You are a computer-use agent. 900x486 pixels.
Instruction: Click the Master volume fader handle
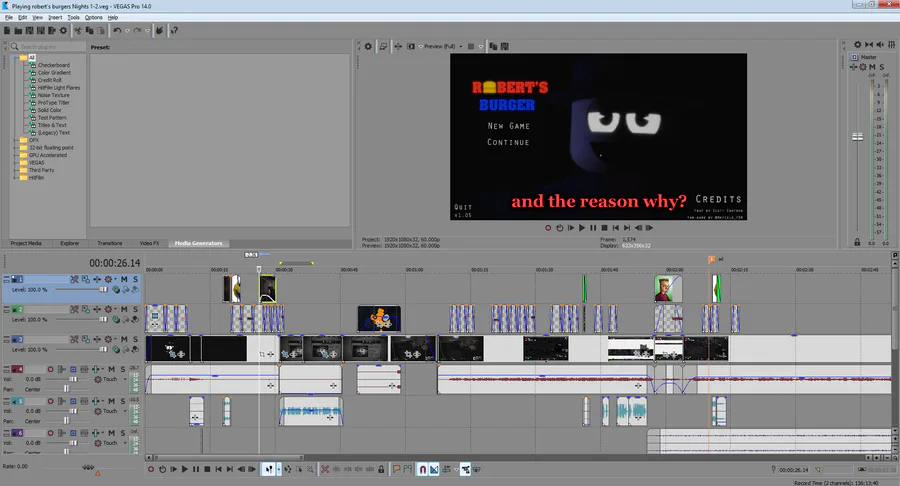click(857, 137)
